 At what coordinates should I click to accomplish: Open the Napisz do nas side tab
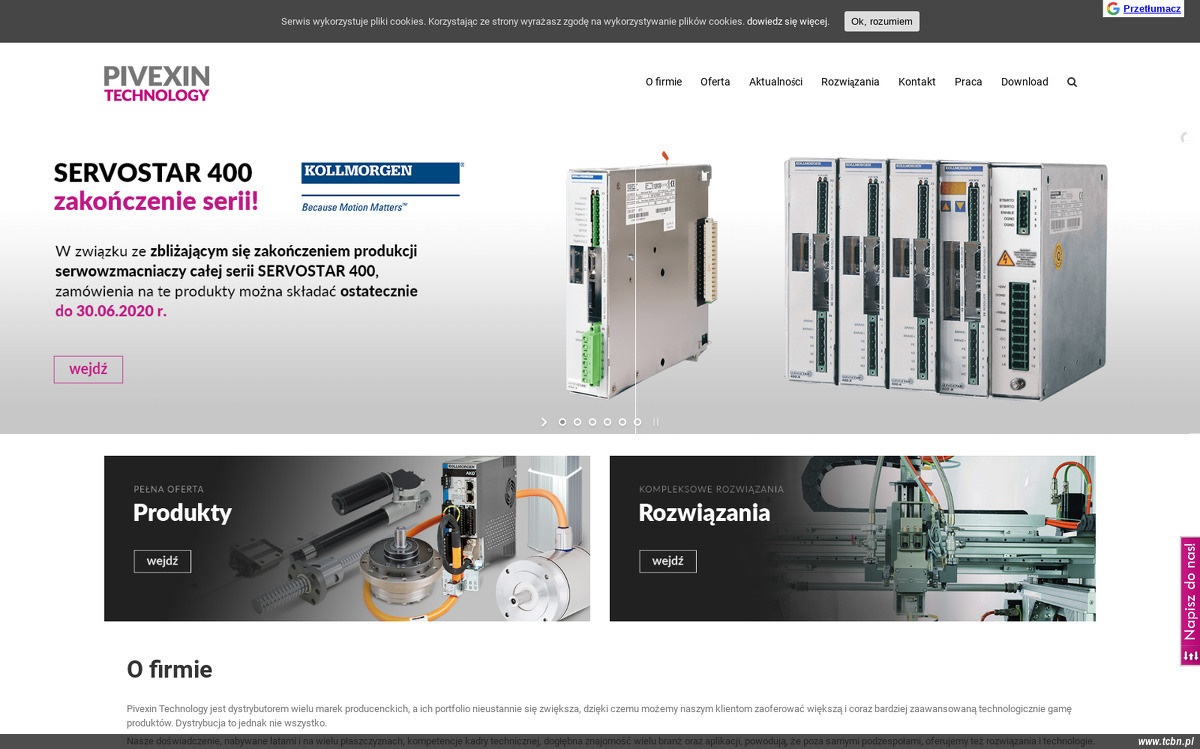(1190, 601)
